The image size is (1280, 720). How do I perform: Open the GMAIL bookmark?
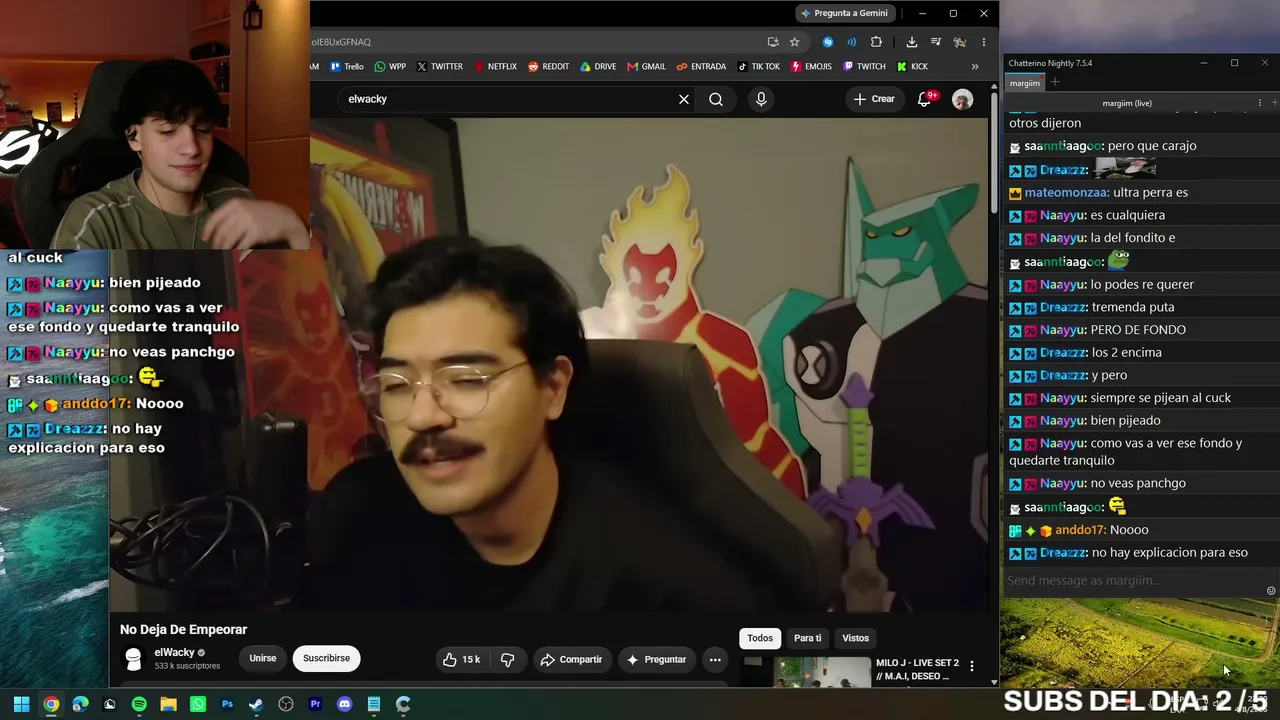pos(646,66)
